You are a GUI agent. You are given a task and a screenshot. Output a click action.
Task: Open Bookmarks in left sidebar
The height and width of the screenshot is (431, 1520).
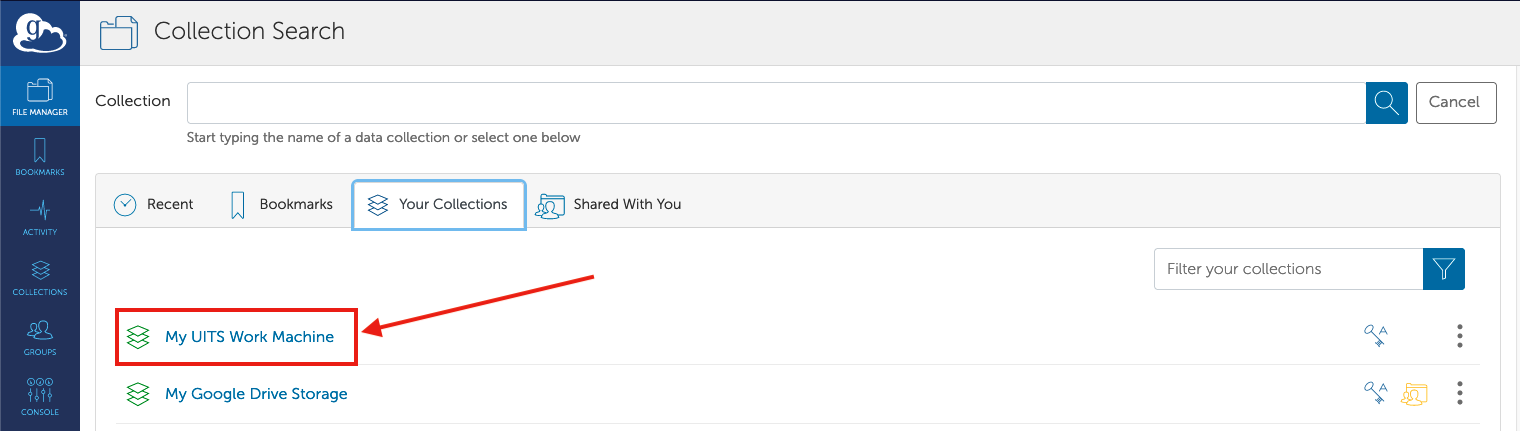[40, 157]
